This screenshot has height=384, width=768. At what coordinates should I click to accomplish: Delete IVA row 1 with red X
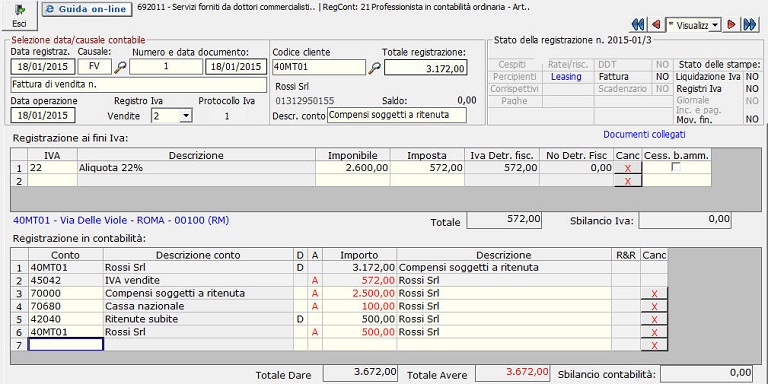[x=627, y=168]
